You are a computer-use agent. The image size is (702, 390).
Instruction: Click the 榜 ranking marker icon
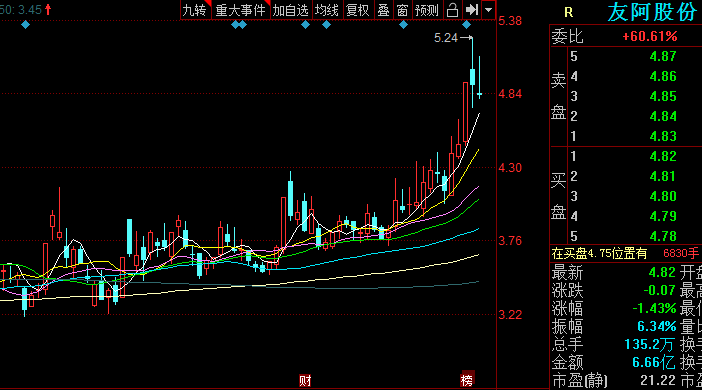[x=467, y=380]
